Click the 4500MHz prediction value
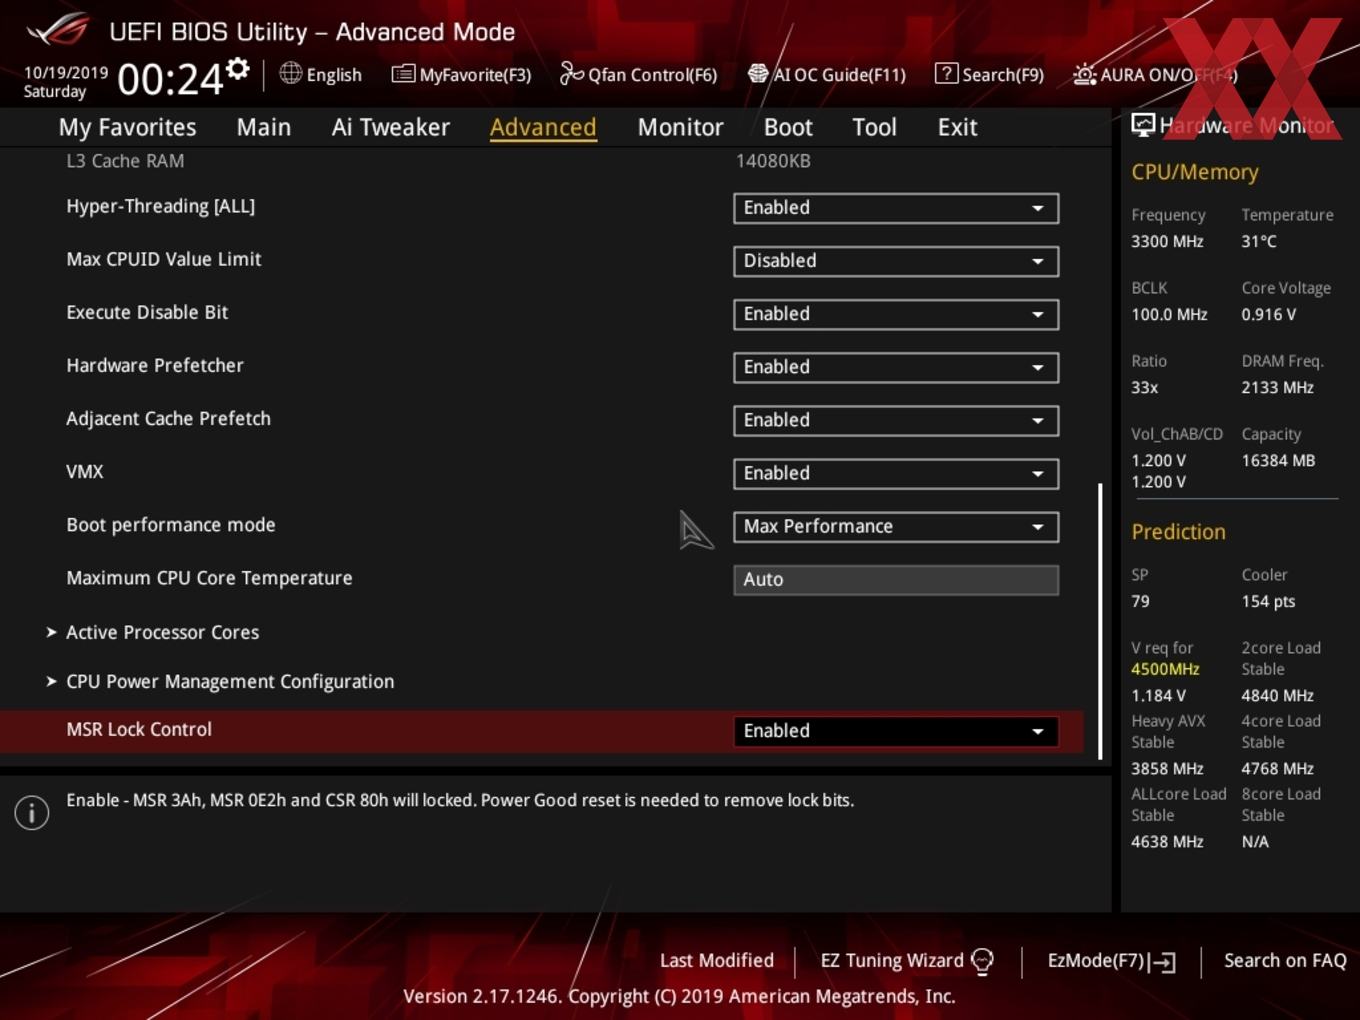The width and height of the screenshot is (1360, 1020). tap(1165, 669)
